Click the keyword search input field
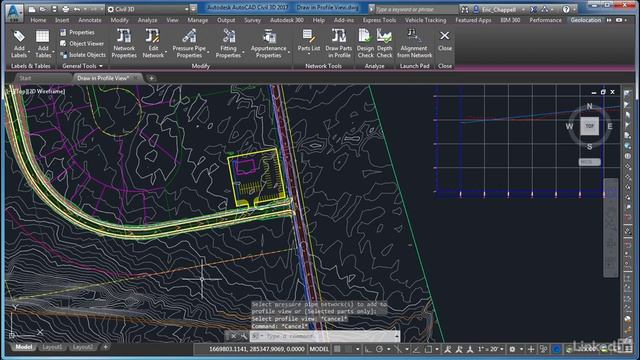640x360 pixels. pos(416,9)
